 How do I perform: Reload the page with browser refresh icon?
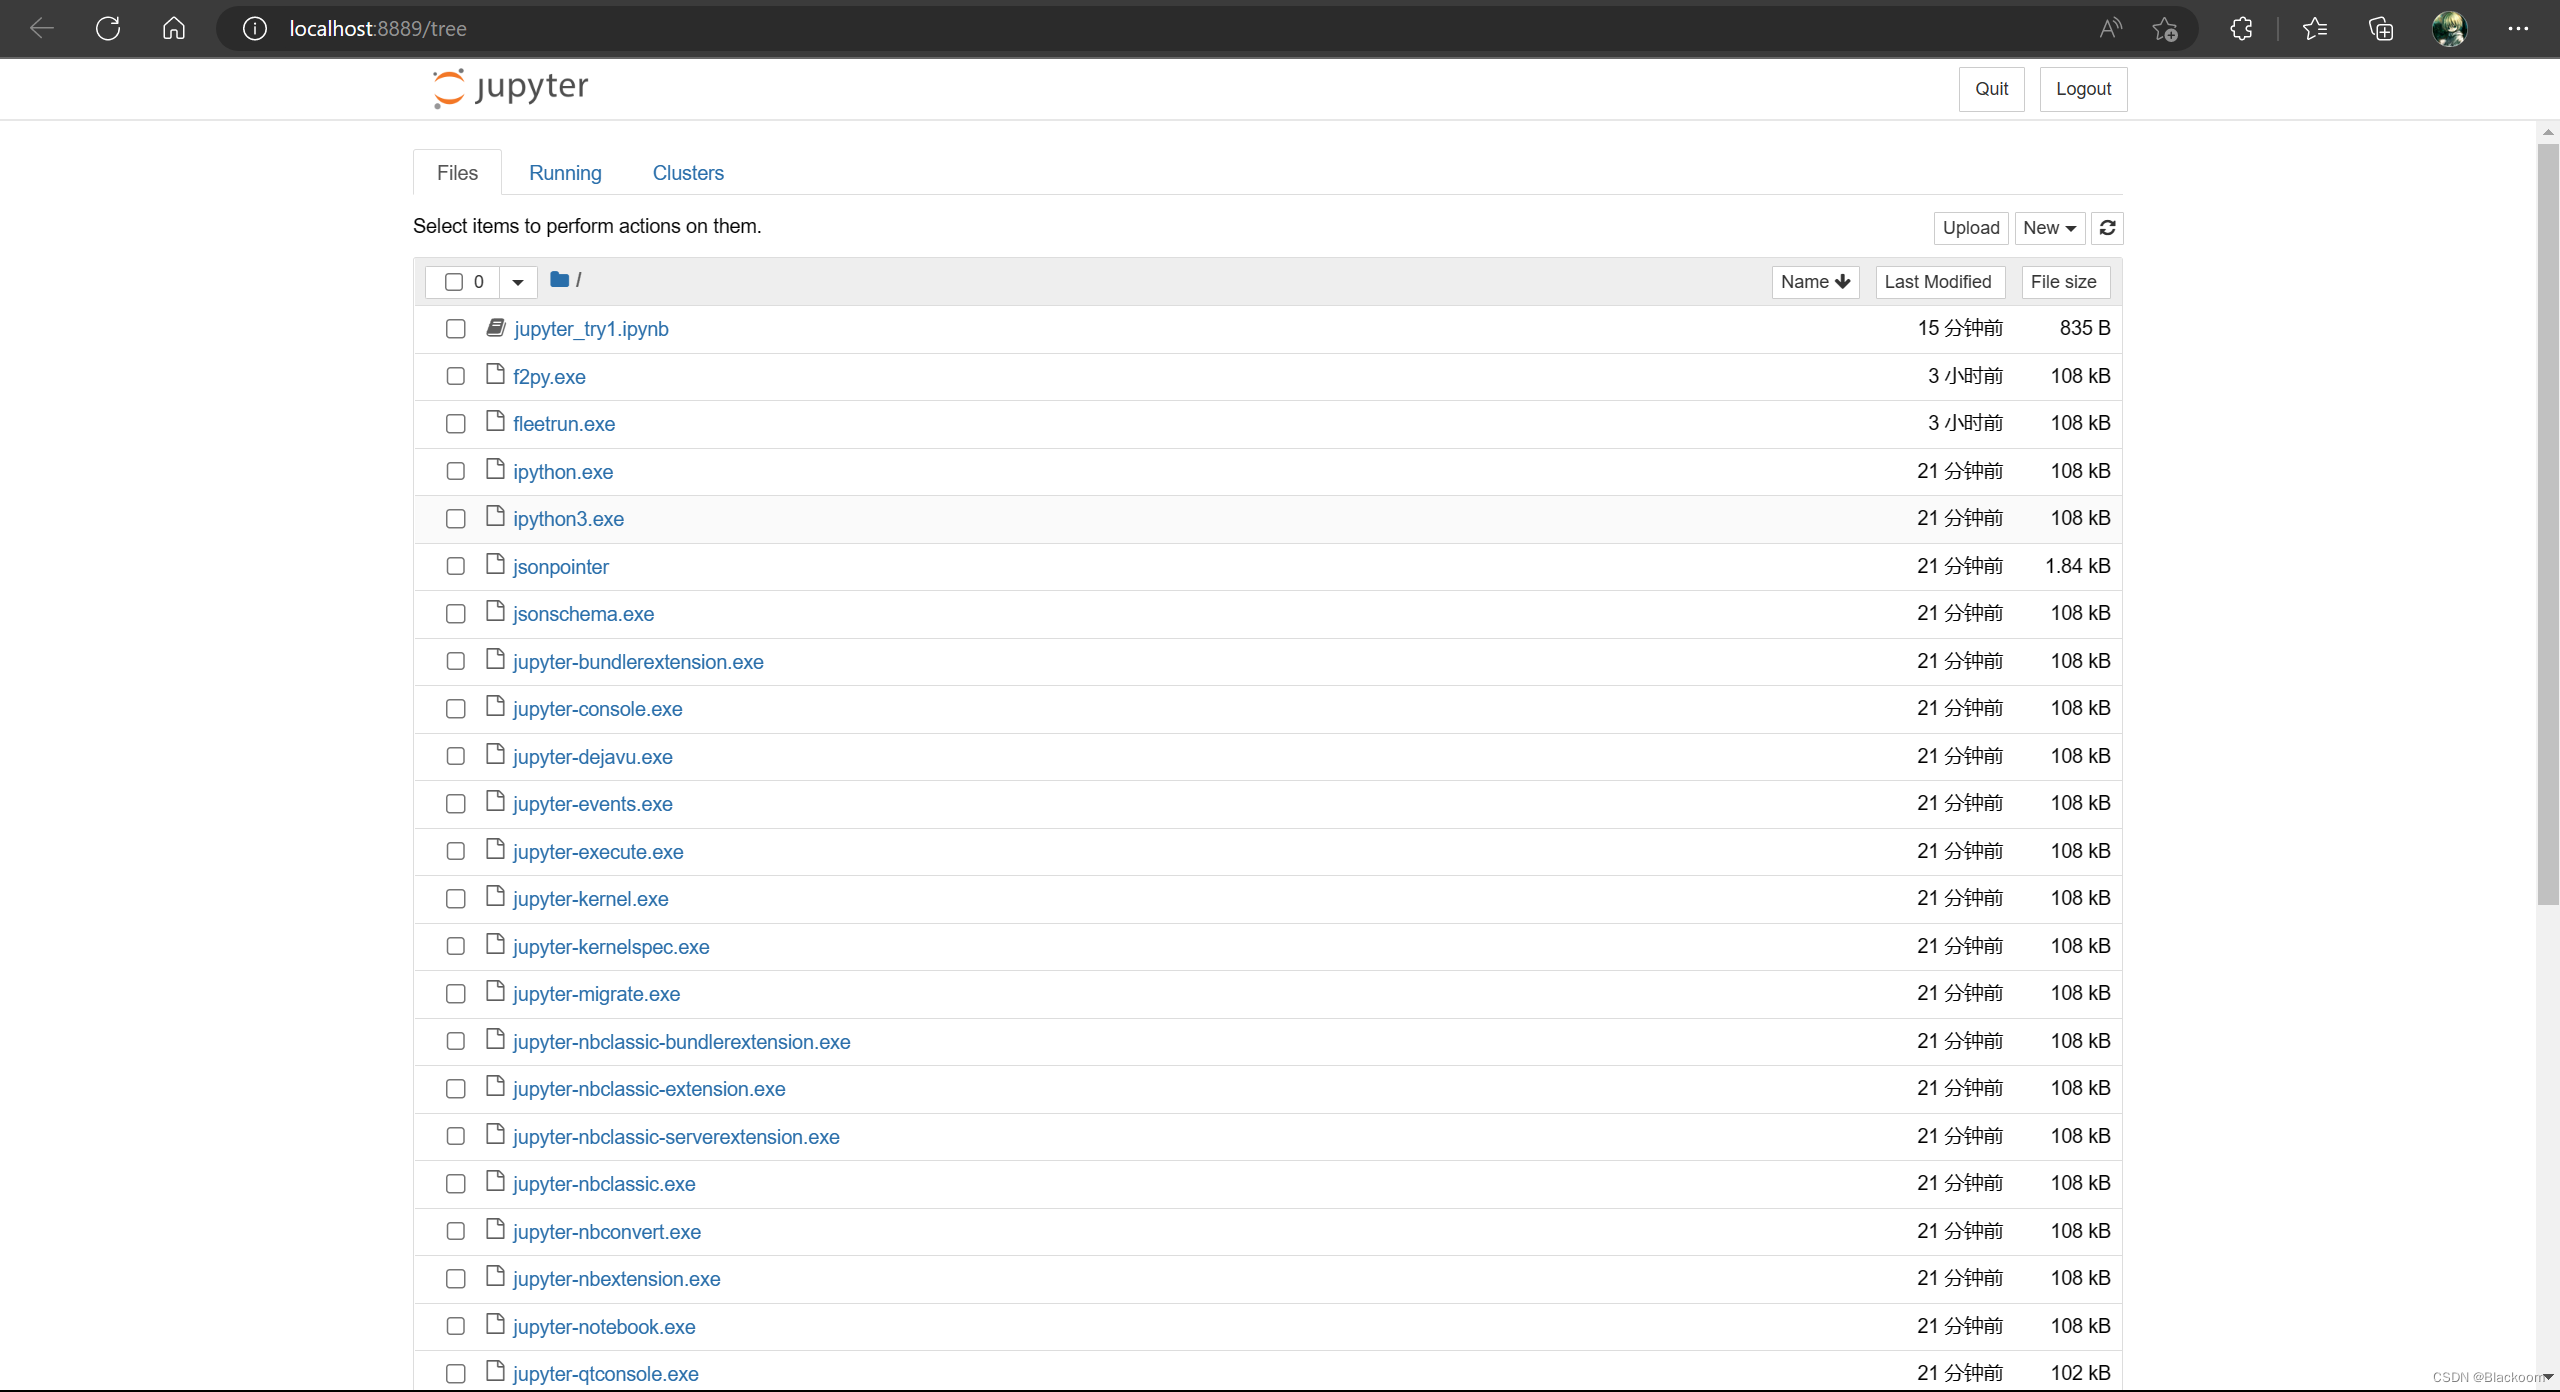pyautogui.click(x=108, y=28)
